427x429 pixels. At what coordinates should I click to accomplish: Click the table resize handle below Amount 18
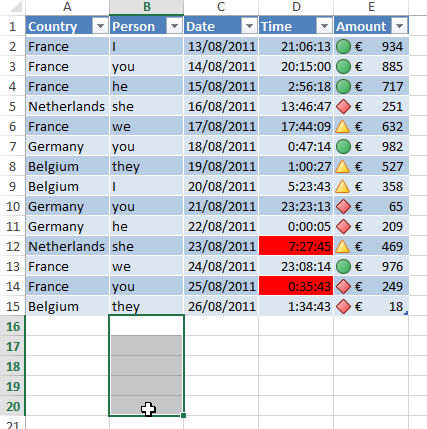click(x=406, y=313)
